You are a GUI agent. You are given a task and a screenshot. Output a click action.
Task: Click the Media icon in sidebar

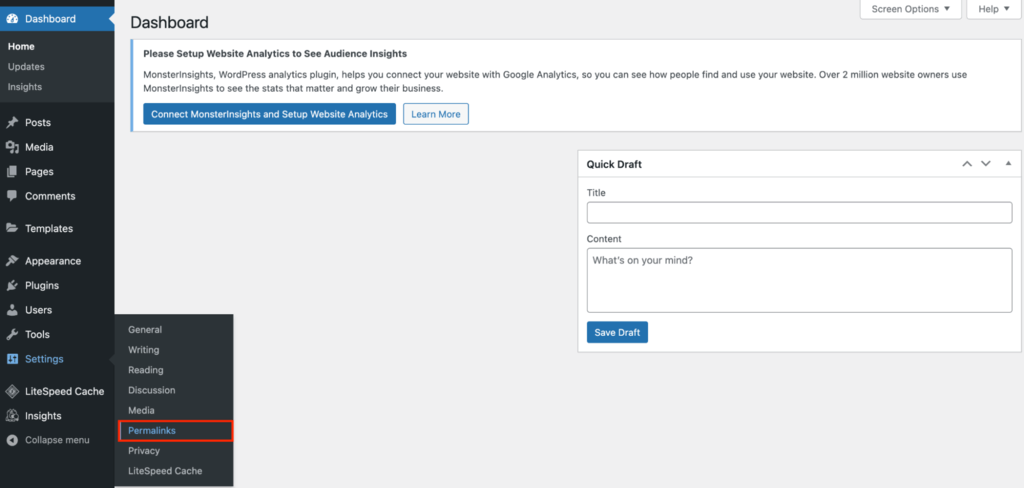point(12,147)
